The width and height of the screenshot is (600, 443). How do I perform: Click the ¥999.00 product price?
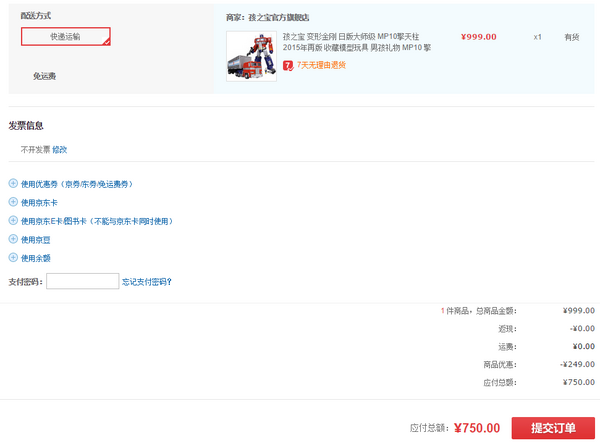click(x=479, y=37)
